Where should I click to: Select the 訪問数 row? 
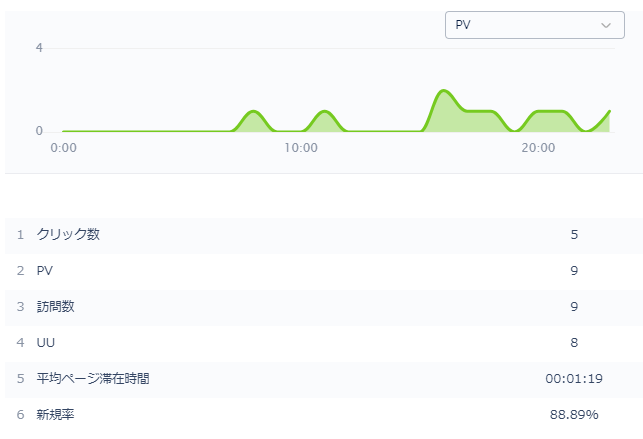click(322, 307)
